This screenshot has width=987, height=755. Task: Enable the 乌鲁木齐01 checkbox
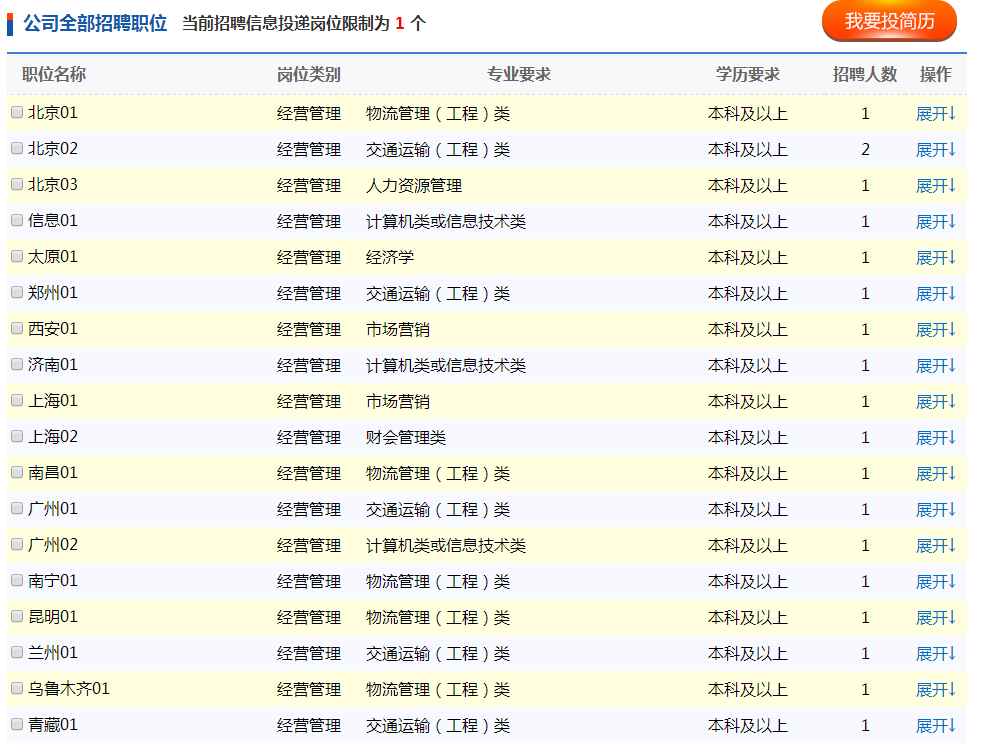click(17, 689)
